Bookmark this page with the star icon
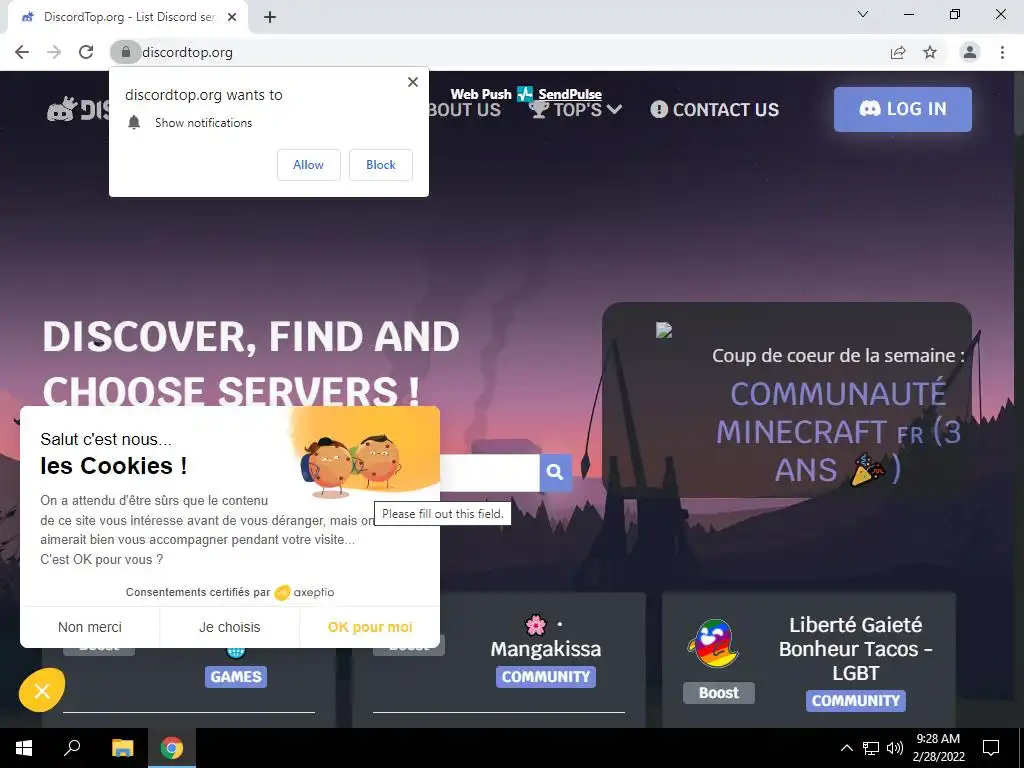Screen dimensions: 1024x768 pyautogui.click(x=930, y=52)
